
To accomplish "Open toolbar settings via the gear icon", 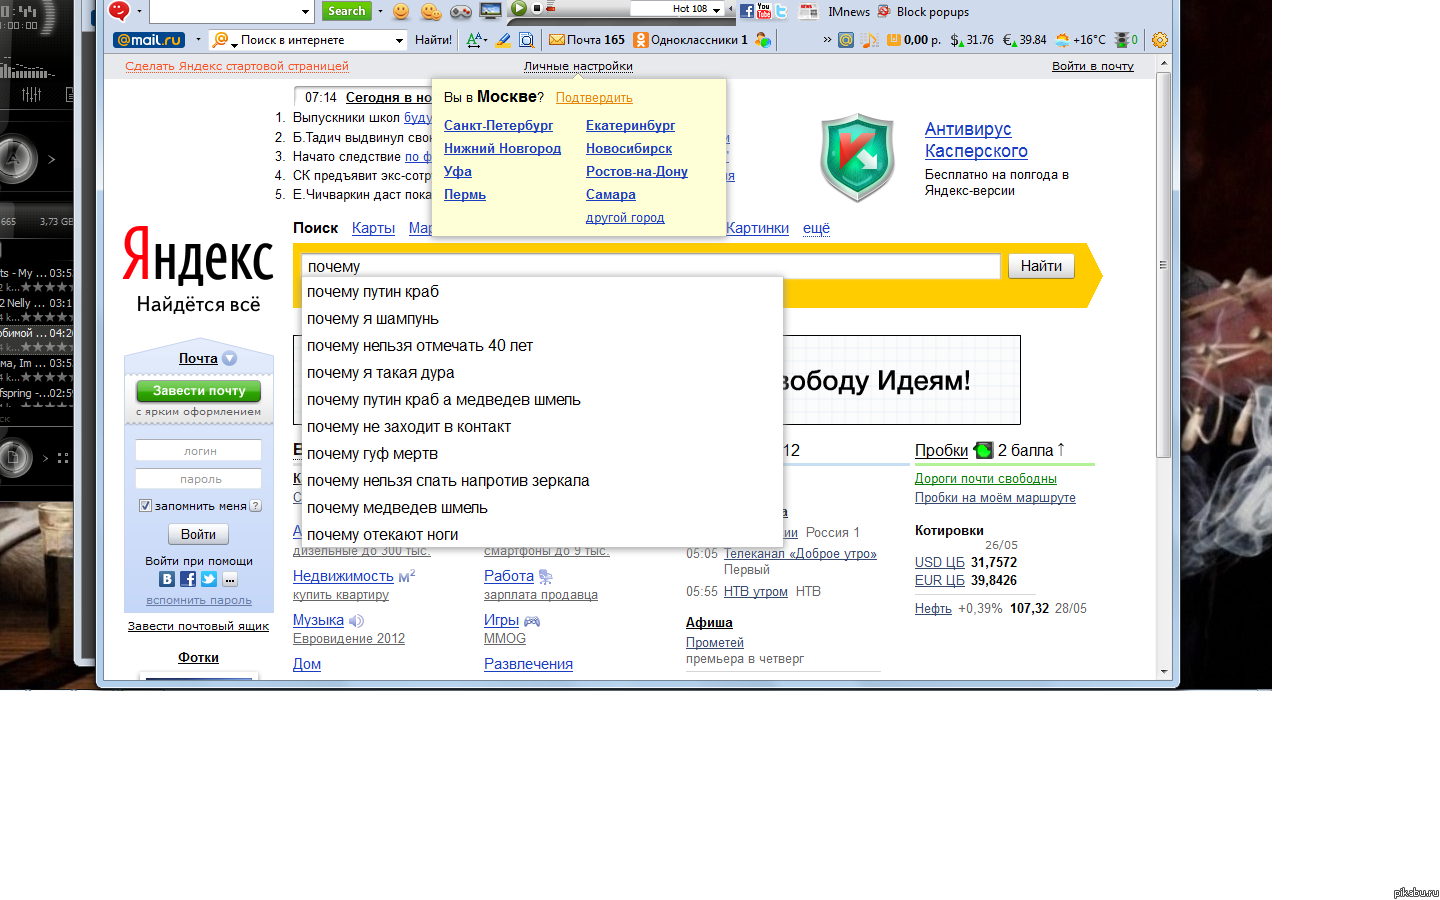I will pyautogui.click(x=1159, y=40).
